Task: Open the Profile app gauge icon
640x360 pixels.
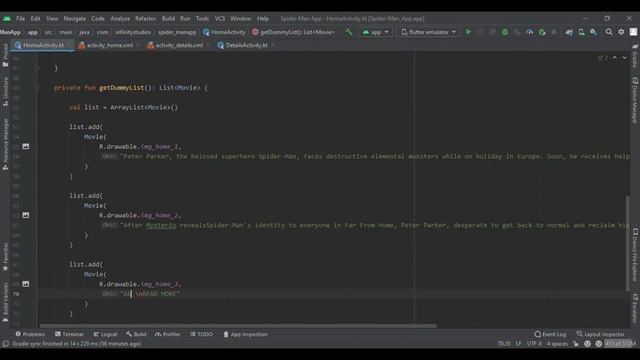Action: [529, 32]
